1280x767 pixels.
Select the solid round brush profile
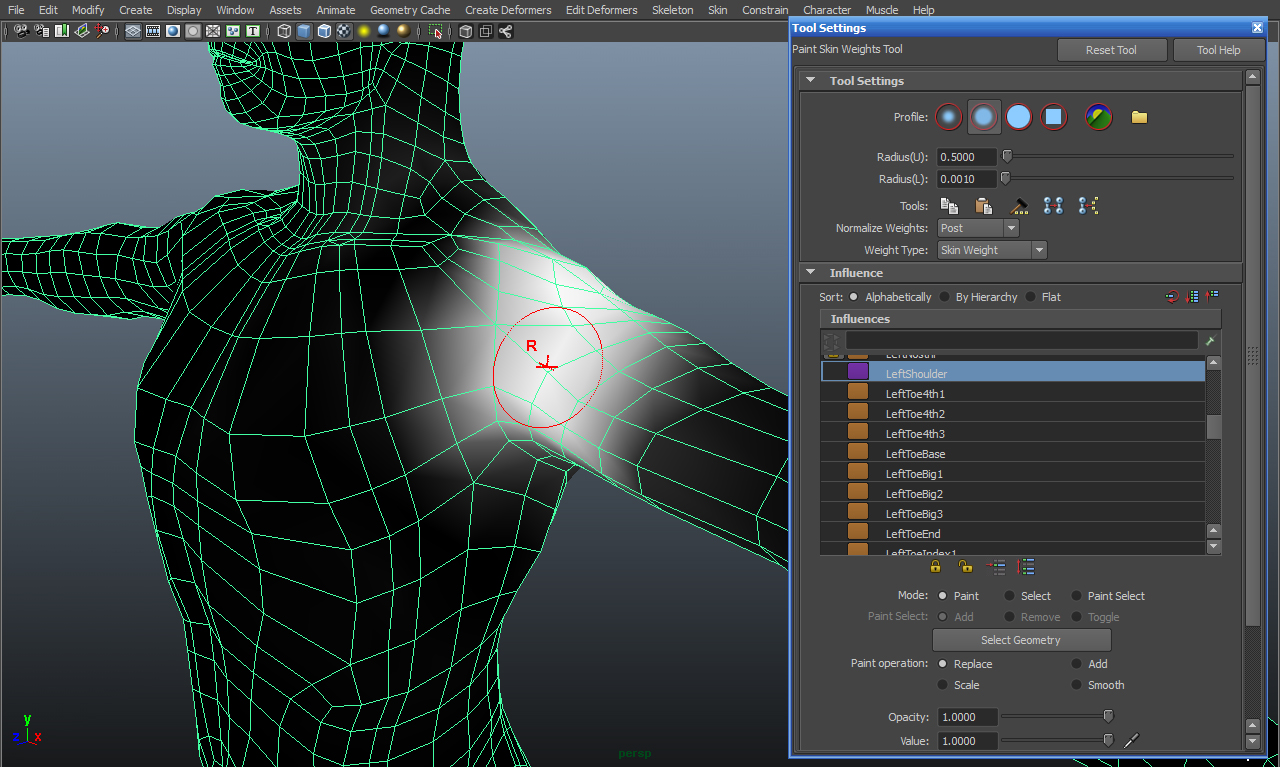[1018, 117]
